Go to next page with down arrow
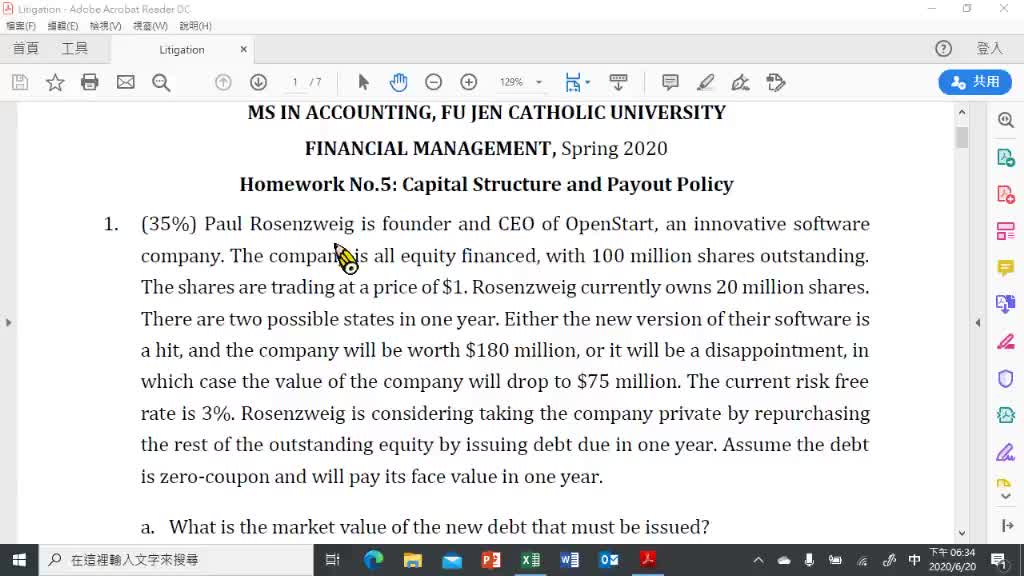Screen dimensions: 1024x576 coord(258,82)
